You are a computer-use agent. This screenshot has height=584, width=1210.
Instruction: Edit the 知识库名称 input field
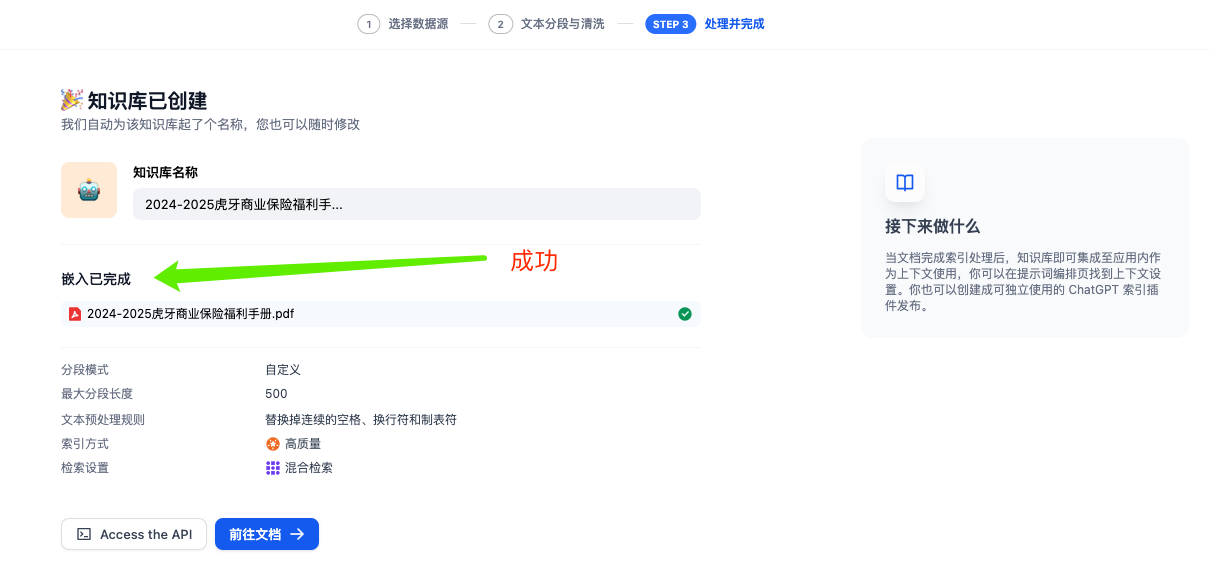click(x=416, y=204)
